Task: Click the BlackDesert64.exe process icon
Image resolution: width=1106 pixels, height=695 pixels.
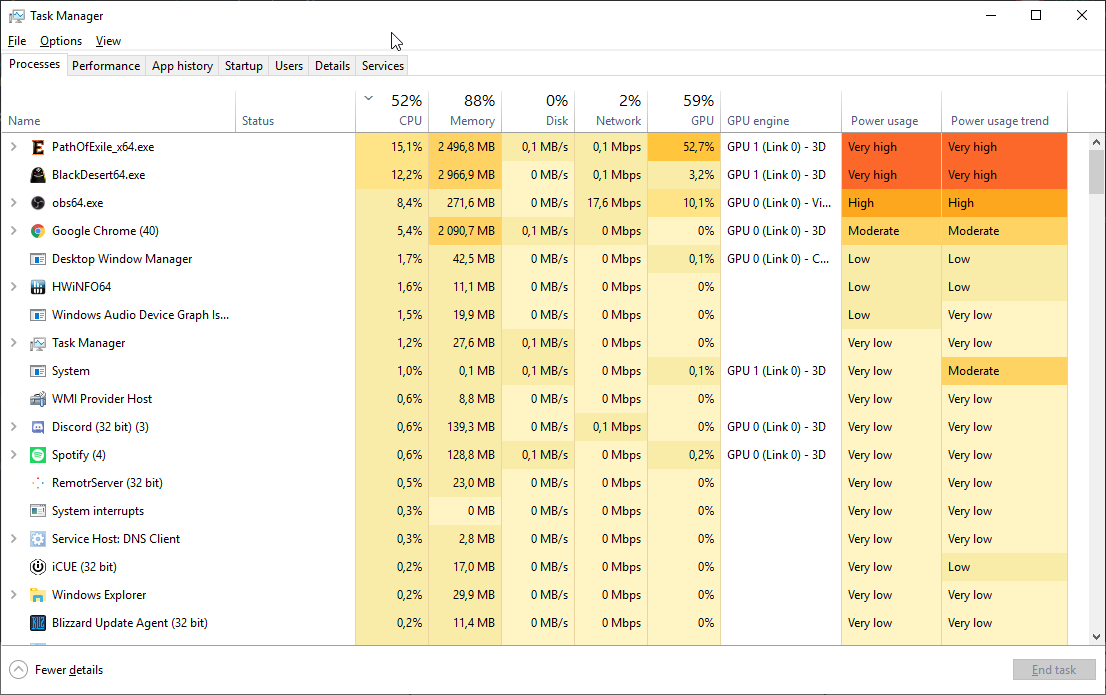Action: coord(38,175)
